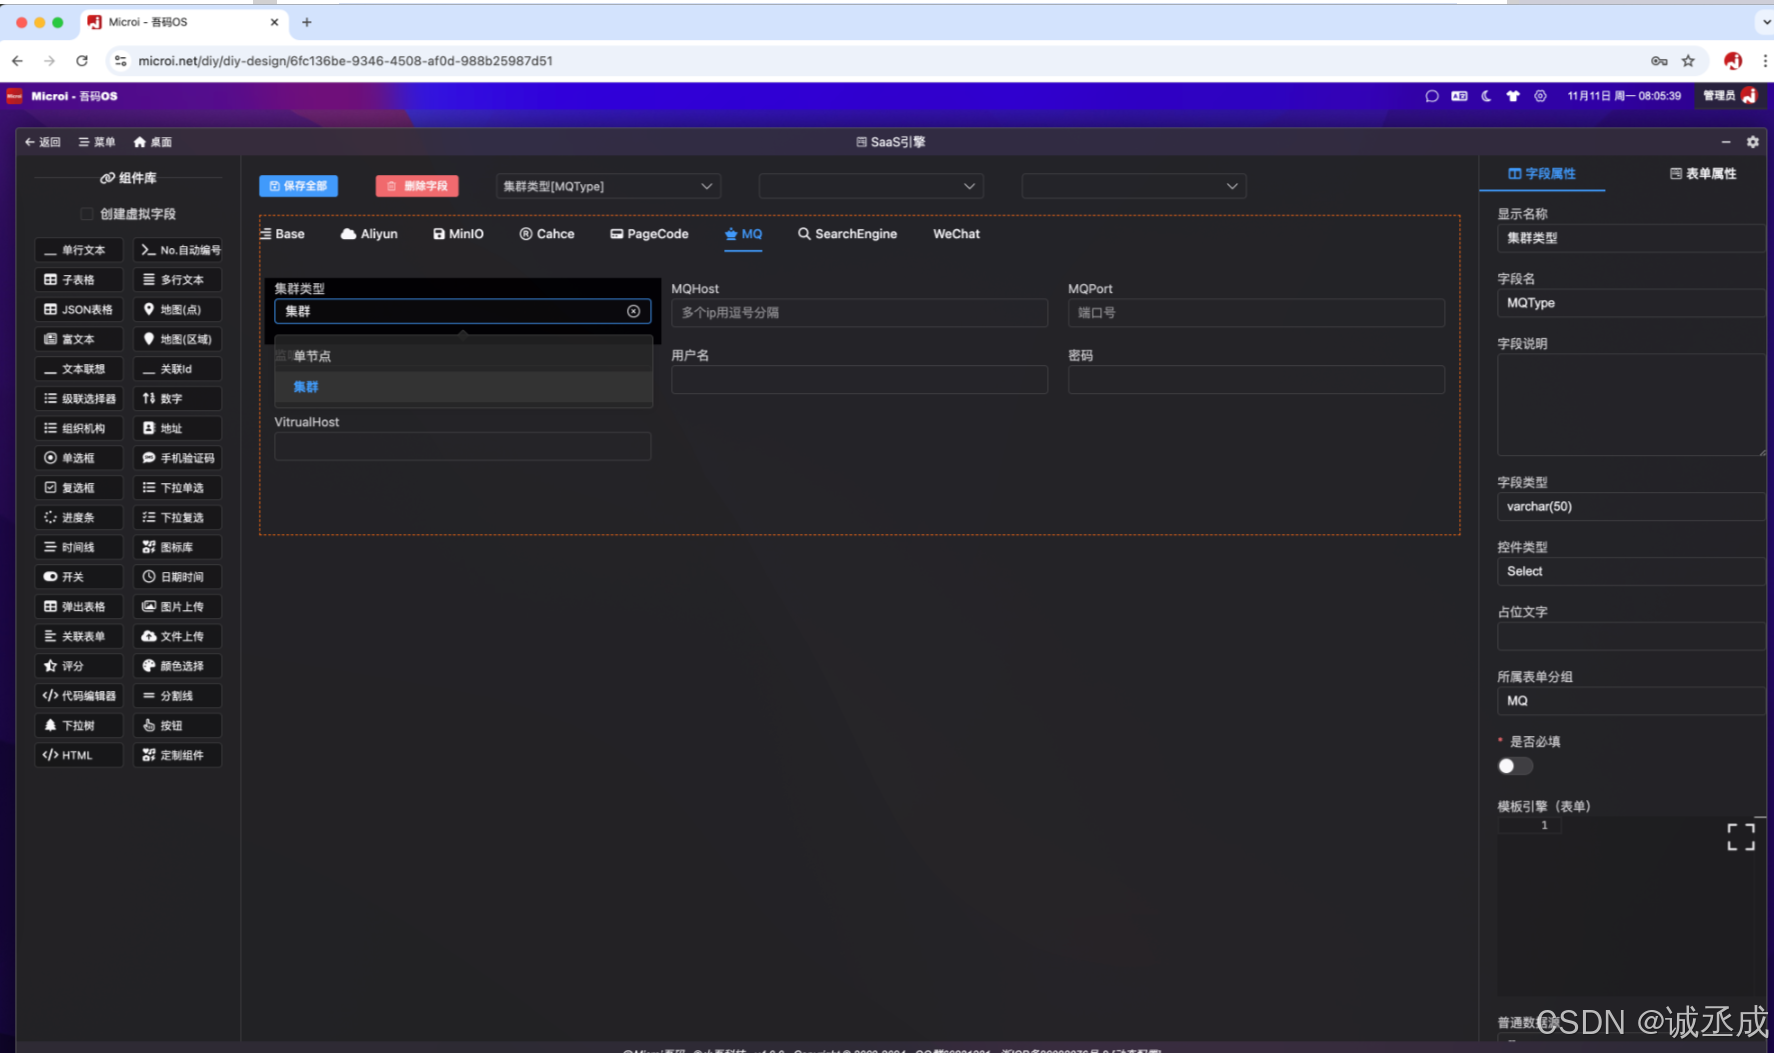The image size is (1774, 1053).
Task: Click the 删除字段 button
Action: (x=417, y=186)
